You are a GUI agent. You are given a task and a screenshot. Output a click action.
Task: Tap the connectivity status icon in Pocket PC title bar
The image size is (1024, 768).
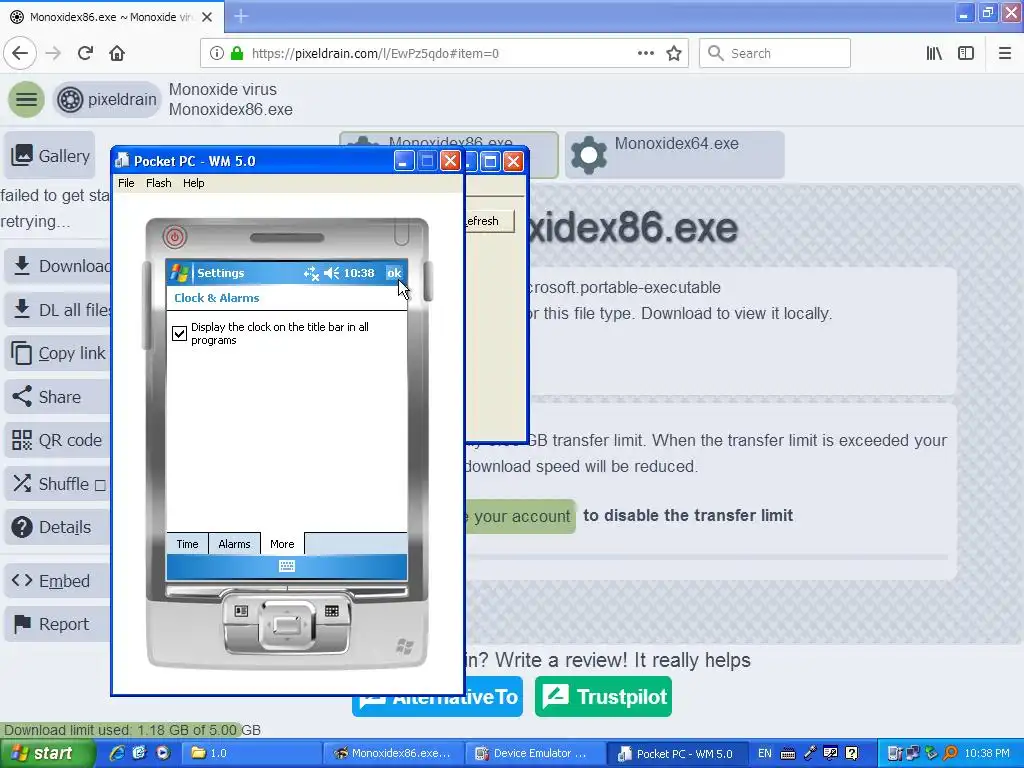pyautogui.click(x=311, y=273)
